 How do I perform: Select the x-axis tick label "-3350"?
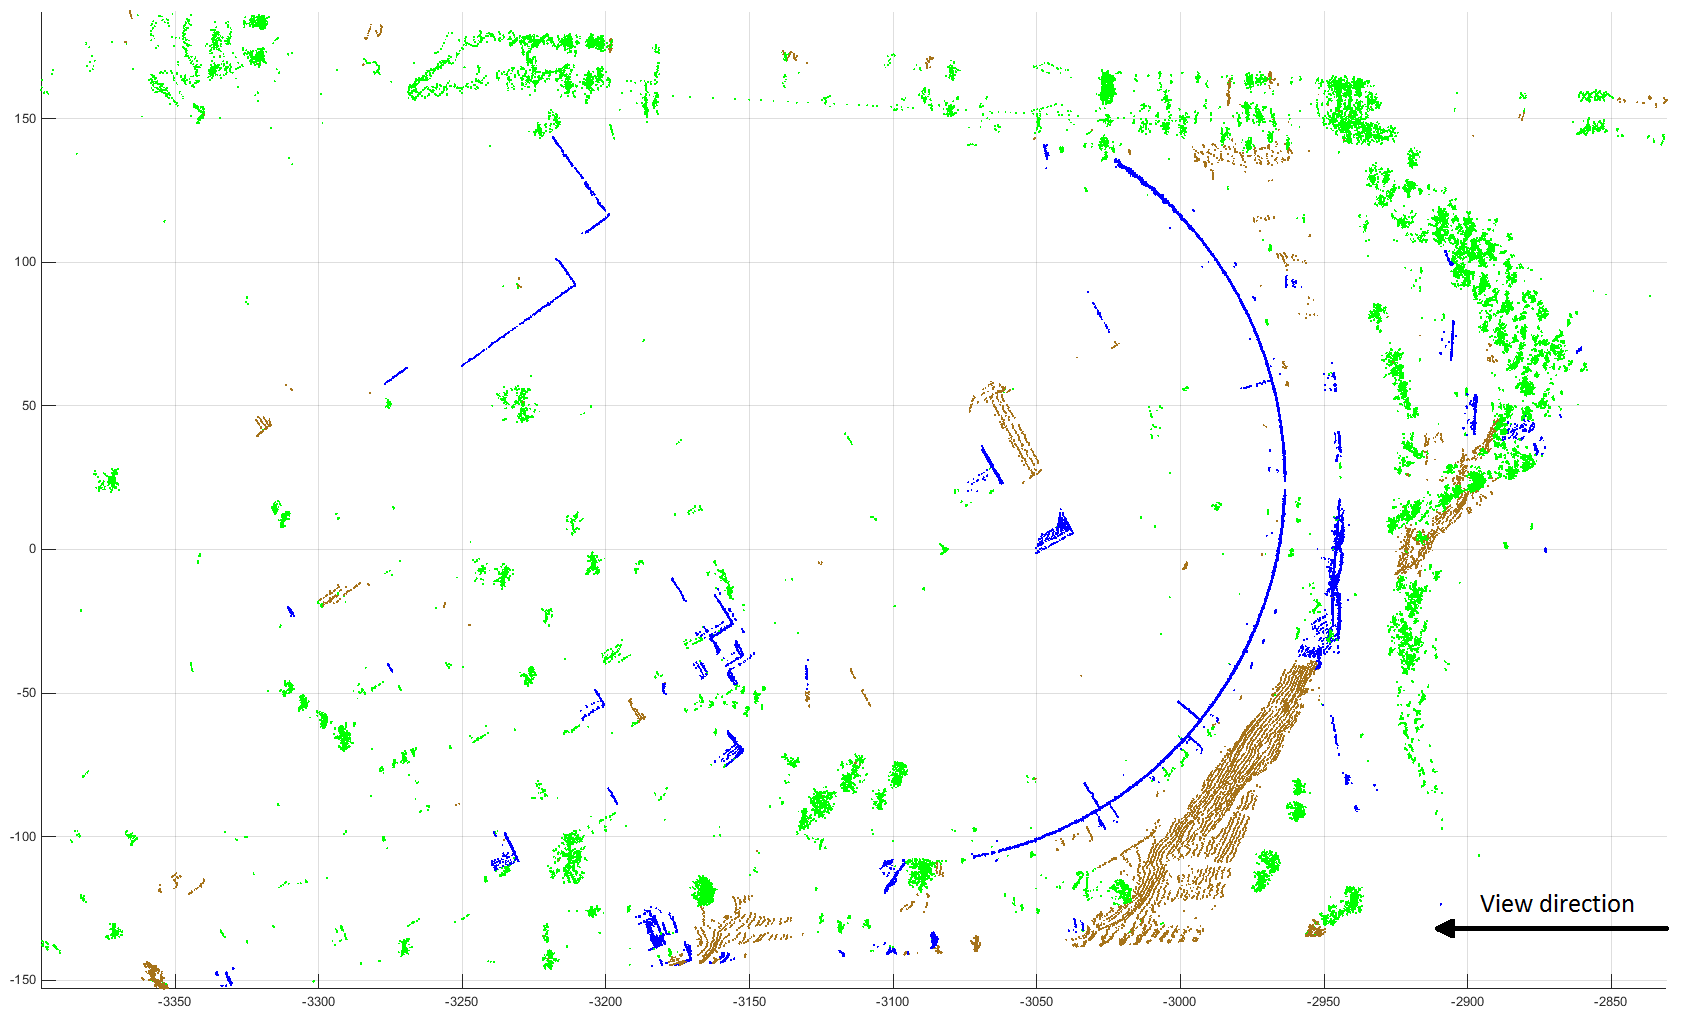click(x=175, y=1002)
